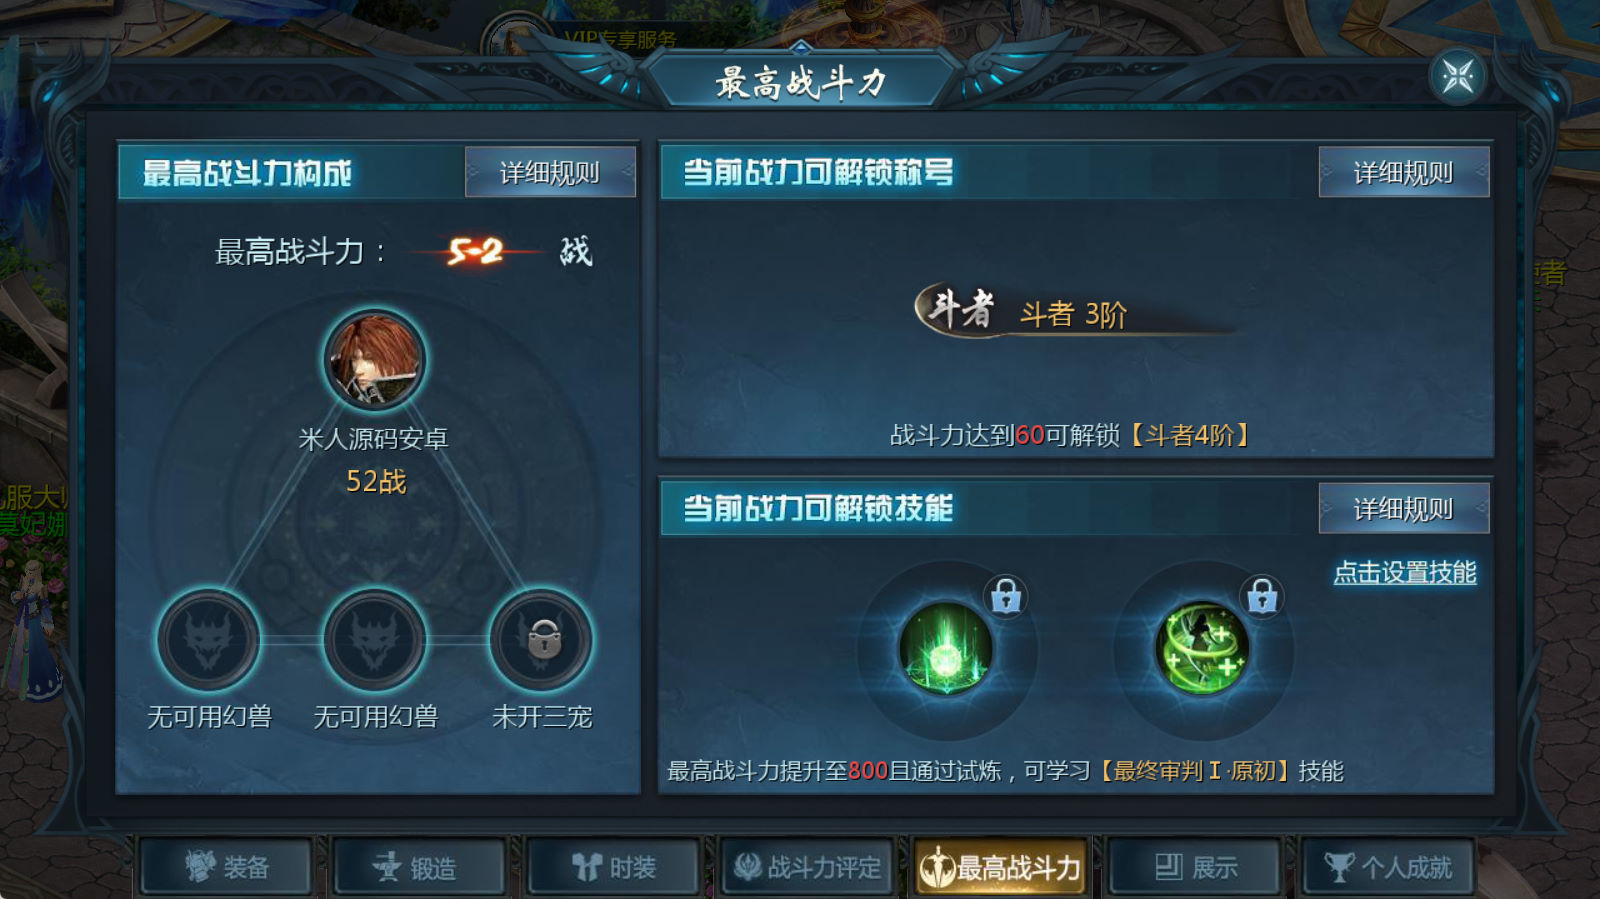Open 详细规则 for 最高战斗力构成
Image resolution: width=1600 pixels, height=899 pixels.
point(550,173)
